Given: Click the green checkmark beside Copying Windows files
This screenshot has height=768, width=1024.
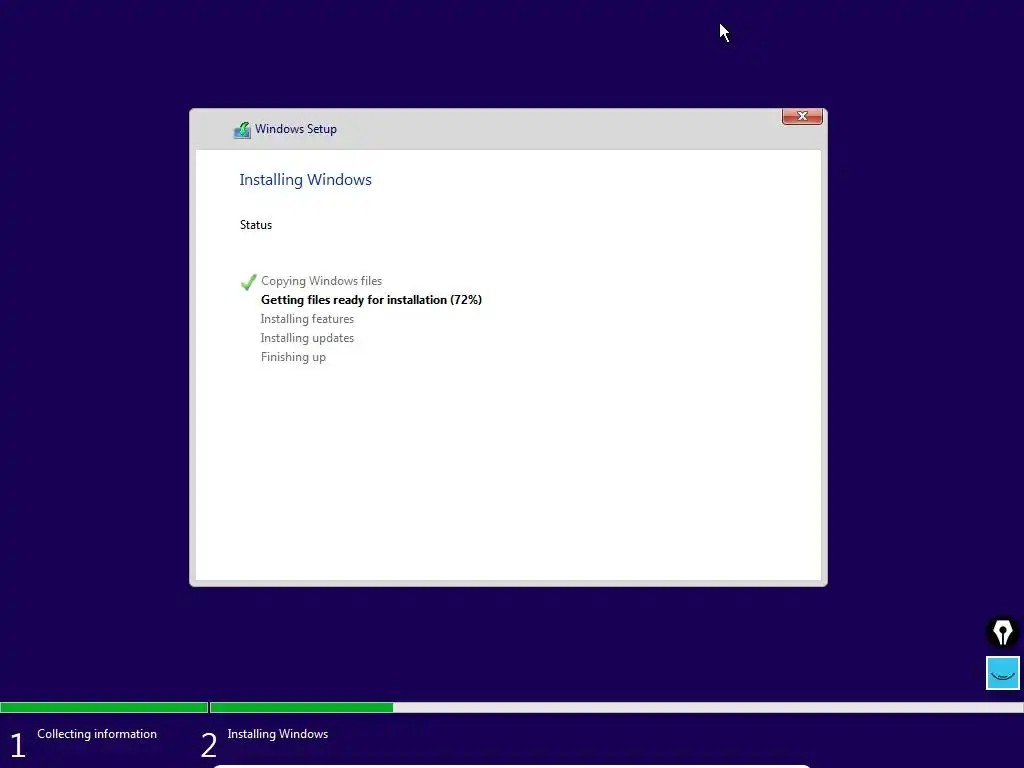Looking at the screenshot, I should (248, 281).
